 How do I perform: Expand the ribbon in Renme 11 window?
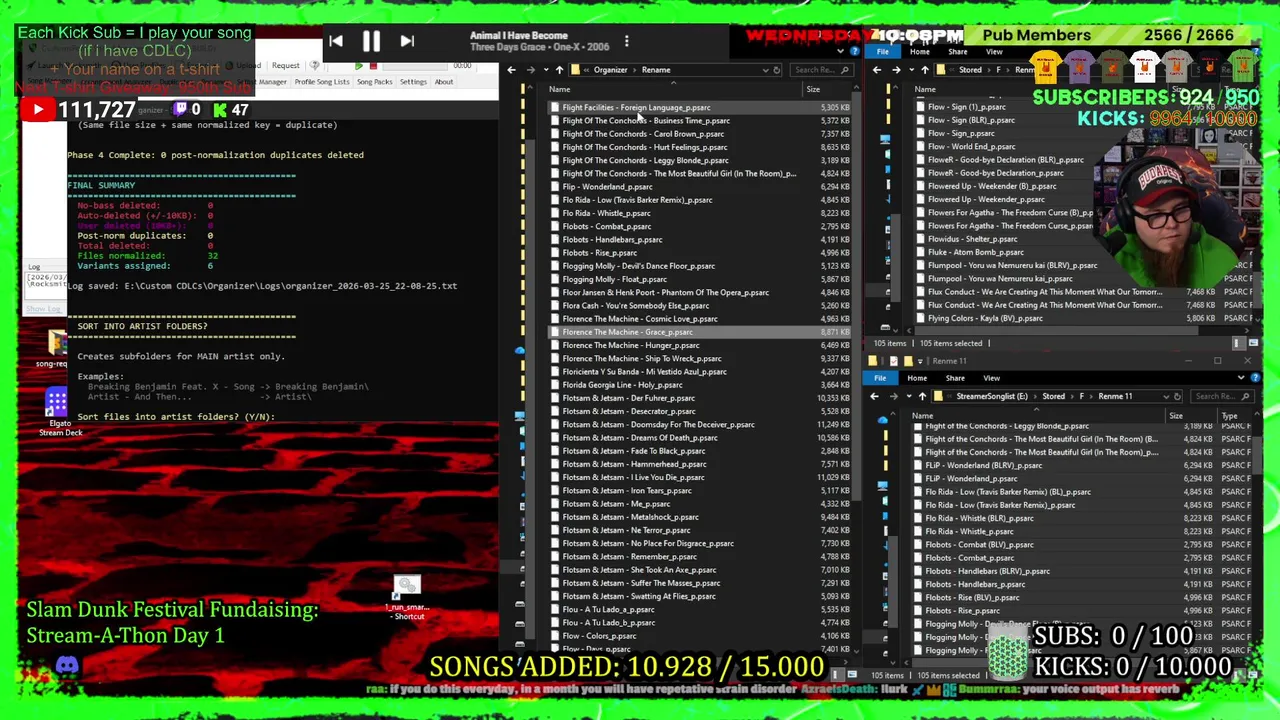coord(1241,378)
